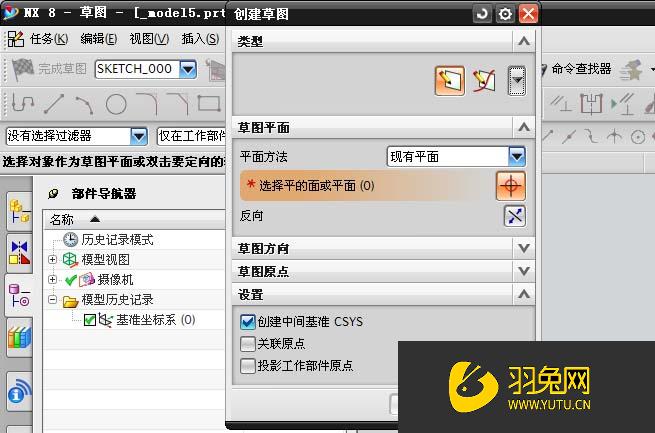Select the Fillet tool
655x433 pixels.
pos(147,104)
